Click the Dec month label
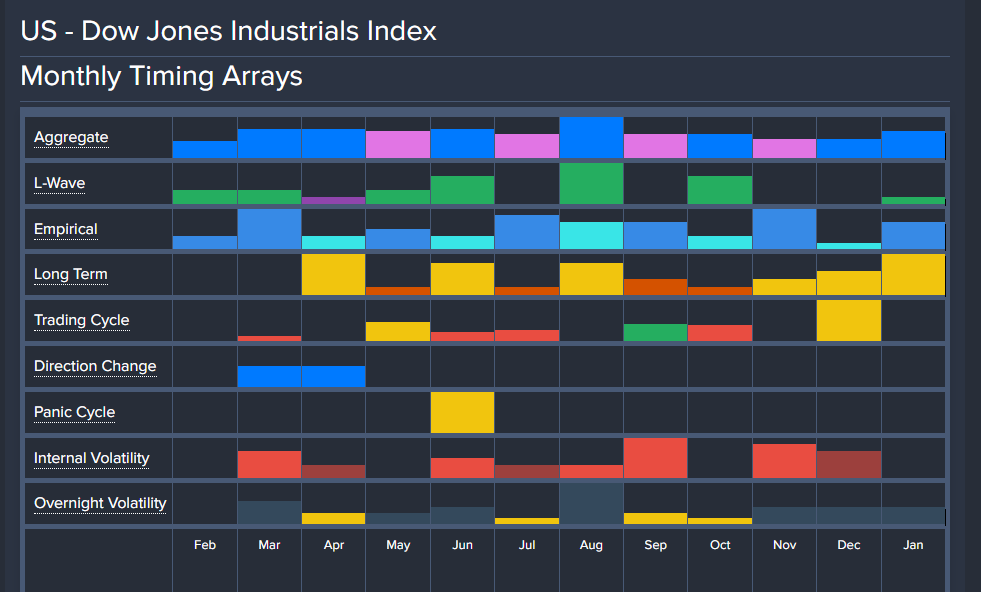This screenshot has width=981, height=592. click(849, 545)
